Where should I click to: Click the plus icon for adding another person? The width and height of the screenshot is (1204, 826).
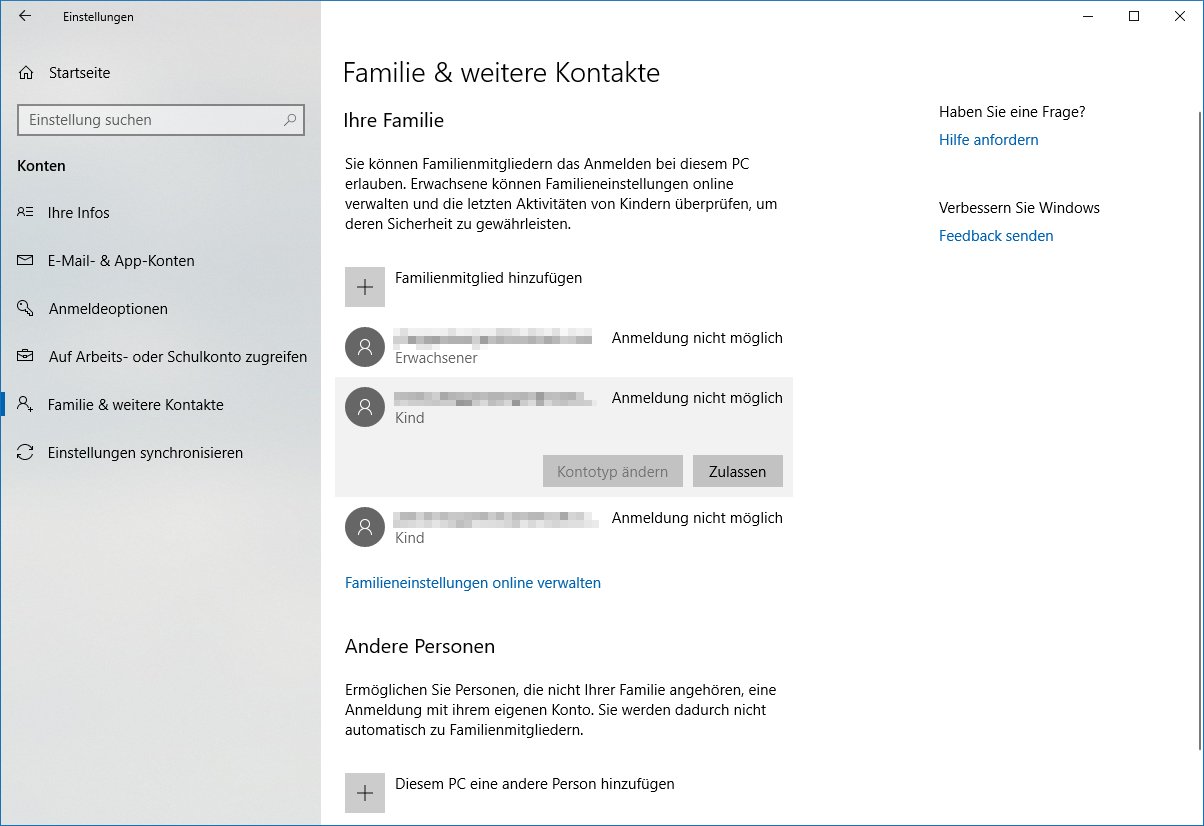(x=365, y=793)
